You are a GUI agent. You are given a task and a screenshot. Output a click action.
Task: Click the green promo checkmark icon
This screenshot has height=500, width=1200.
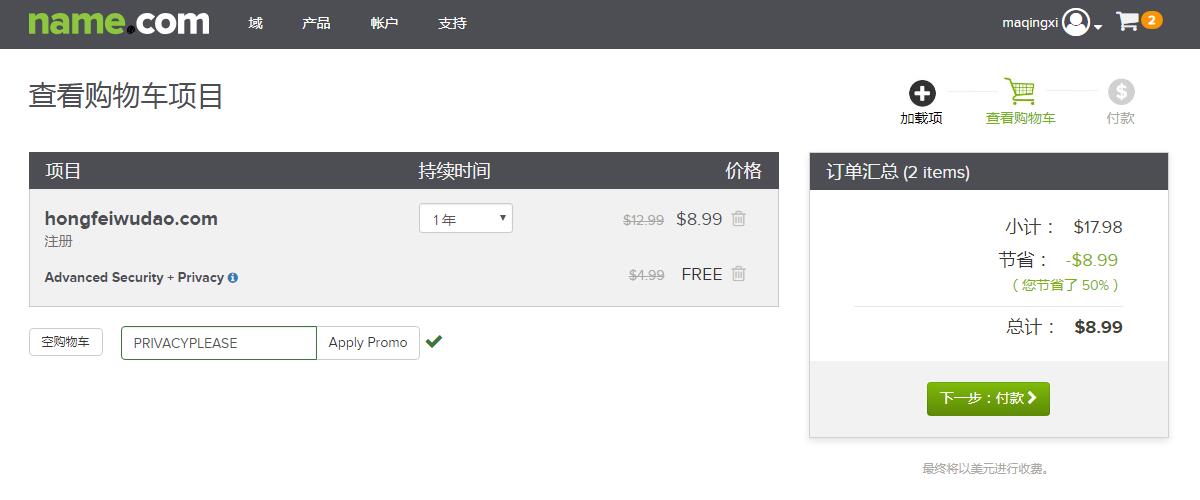(434, 341)
